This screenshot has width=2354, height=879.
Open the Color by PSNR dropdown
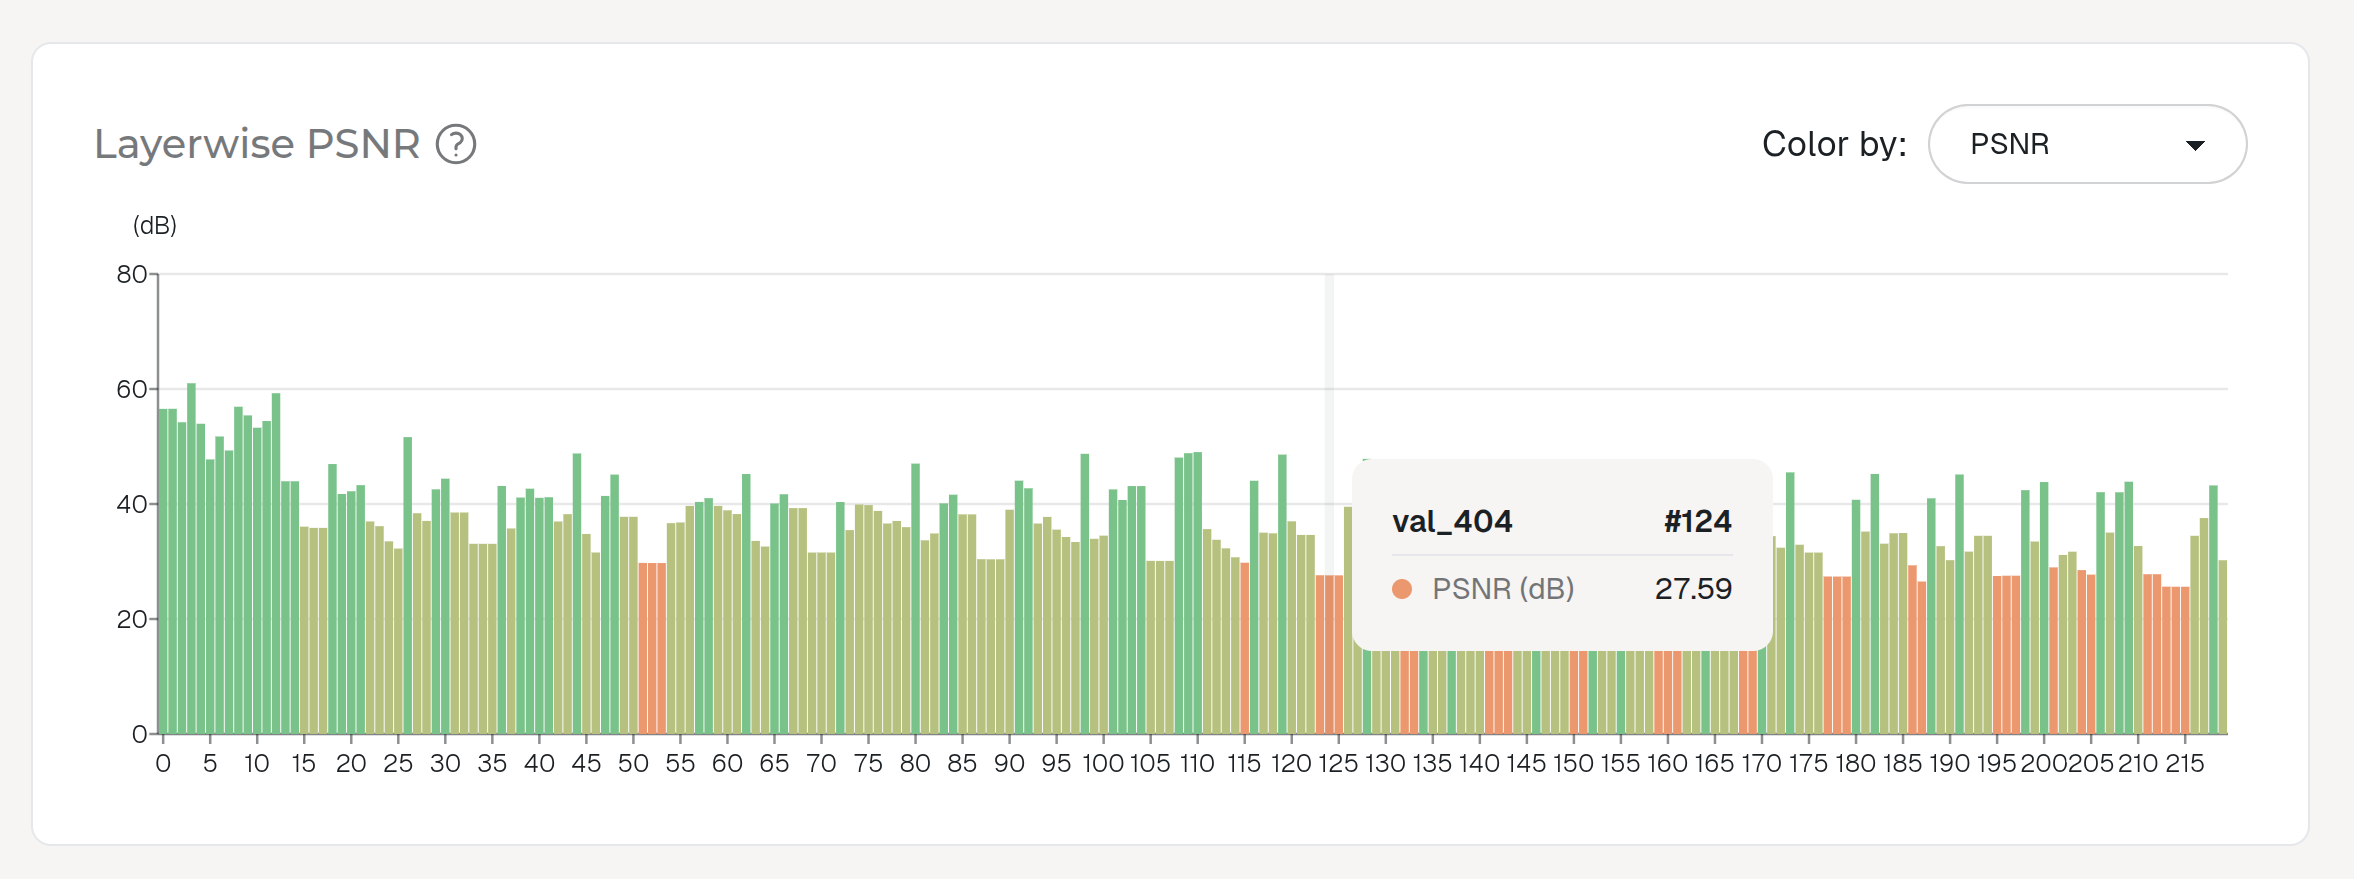2086,144
